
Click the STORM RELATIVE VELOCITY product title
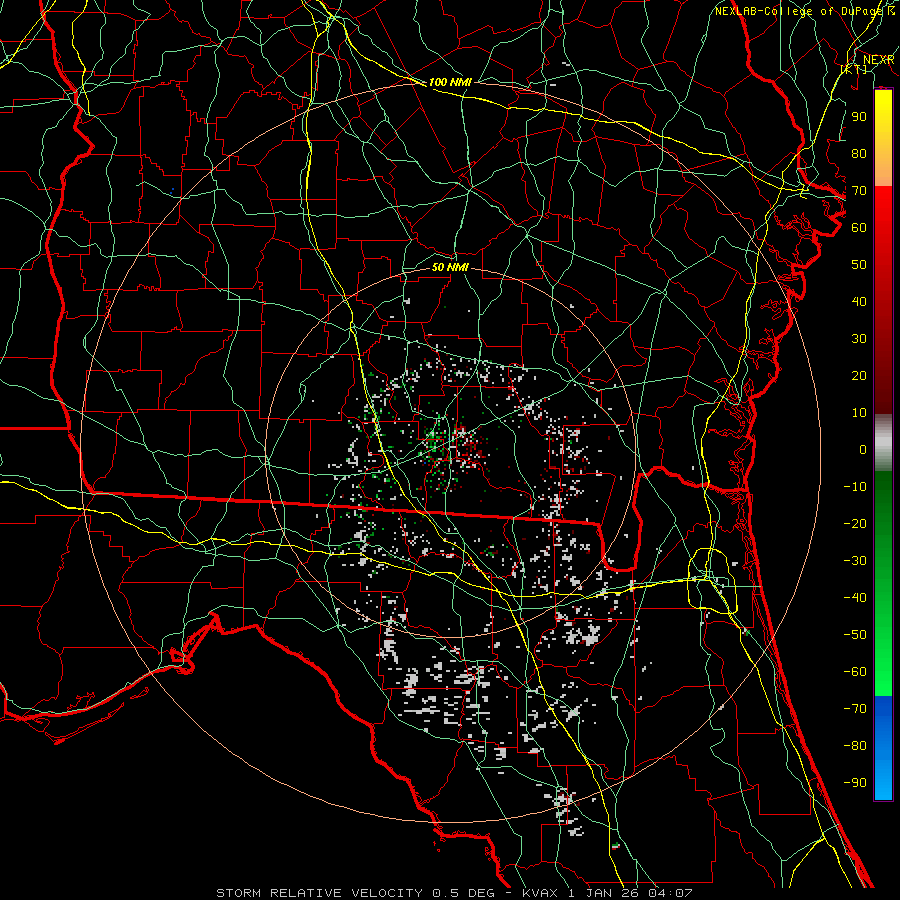319,893
